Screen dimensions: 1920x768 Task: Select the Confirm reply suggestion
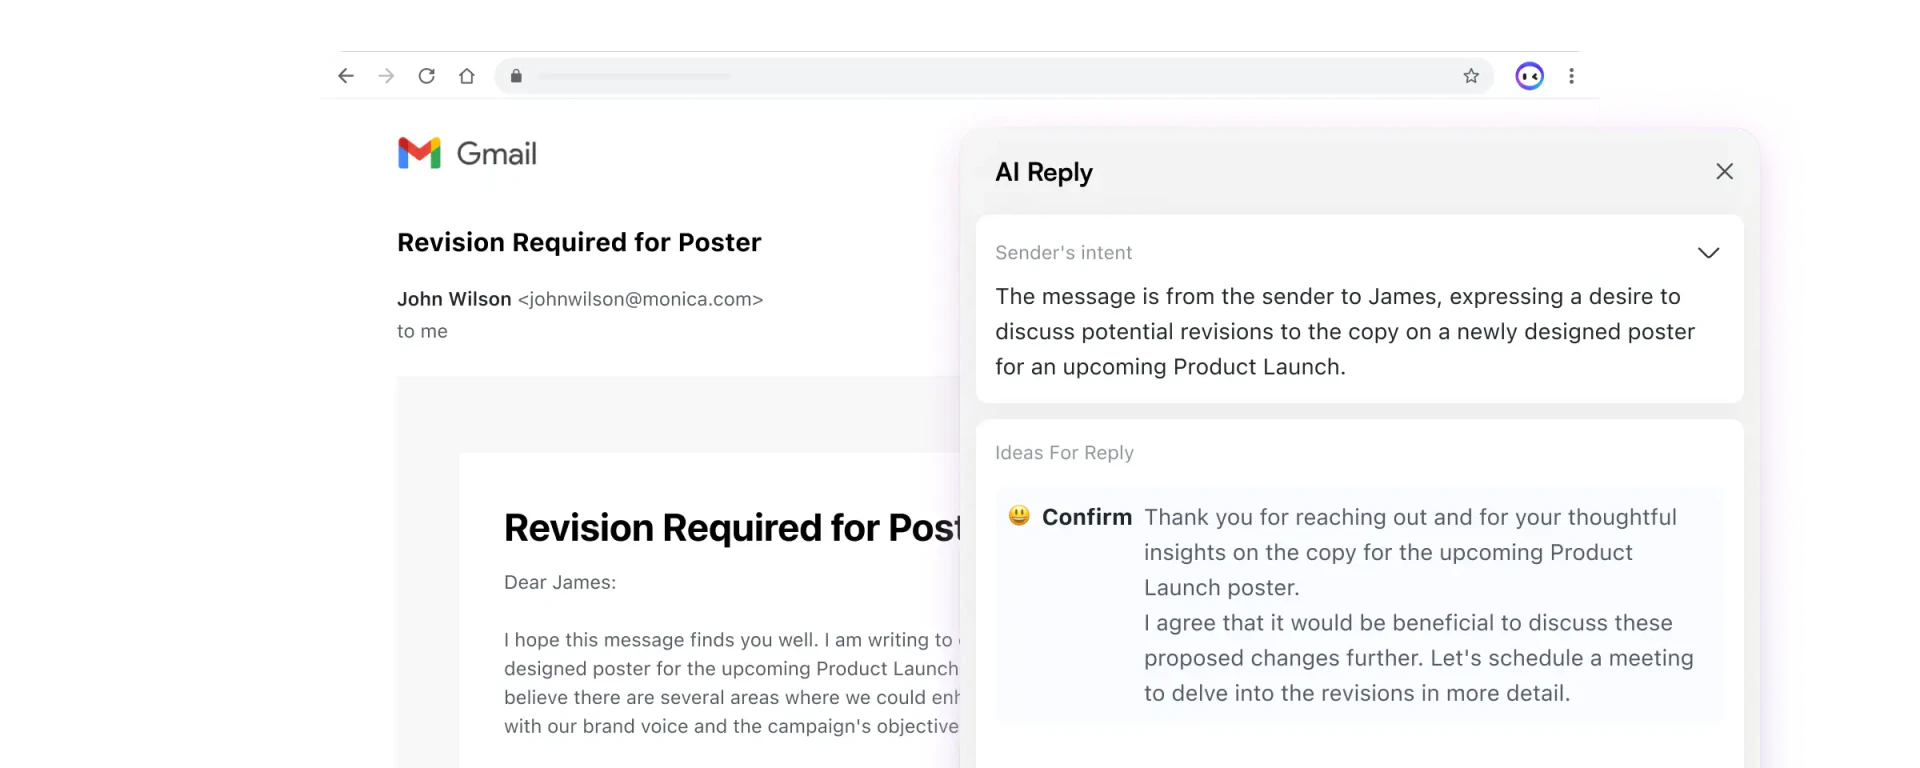(1087, 517)
